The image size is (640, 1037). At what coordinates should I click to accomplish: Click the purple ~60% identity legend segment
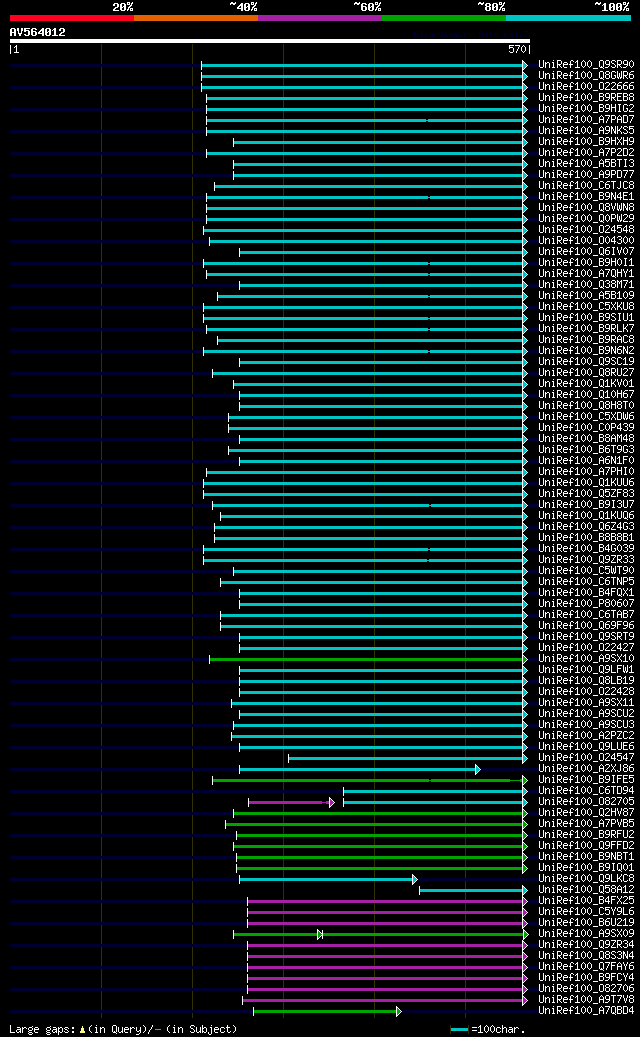pos(320,18)
